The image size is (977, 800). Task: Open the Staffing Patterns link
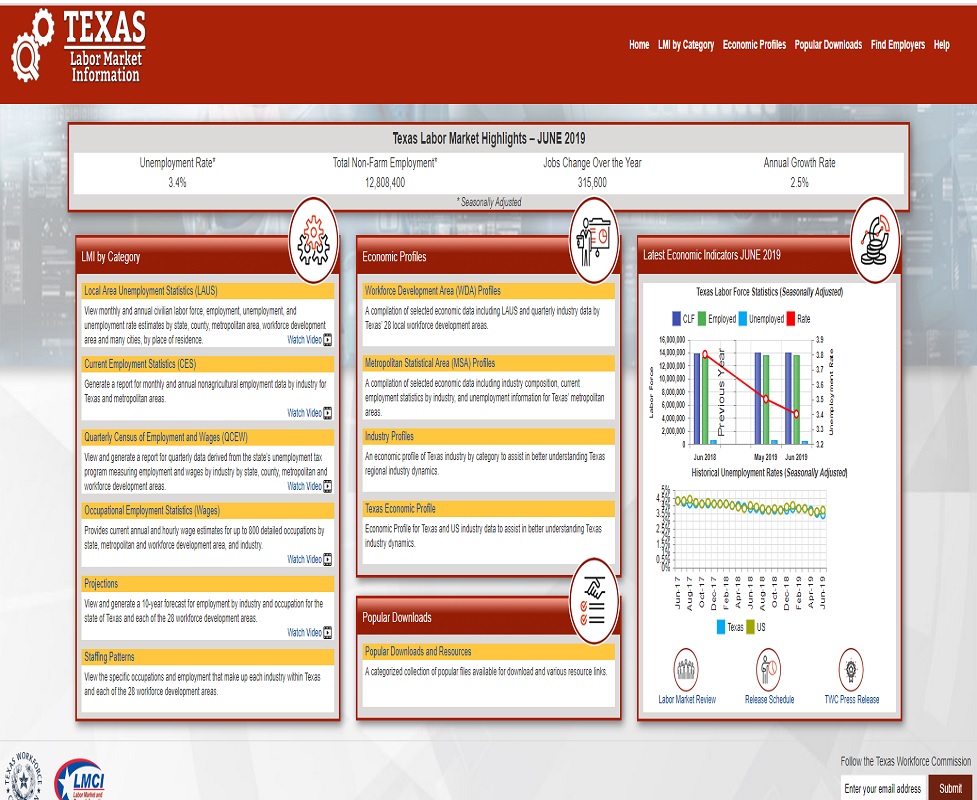[109, 657]
